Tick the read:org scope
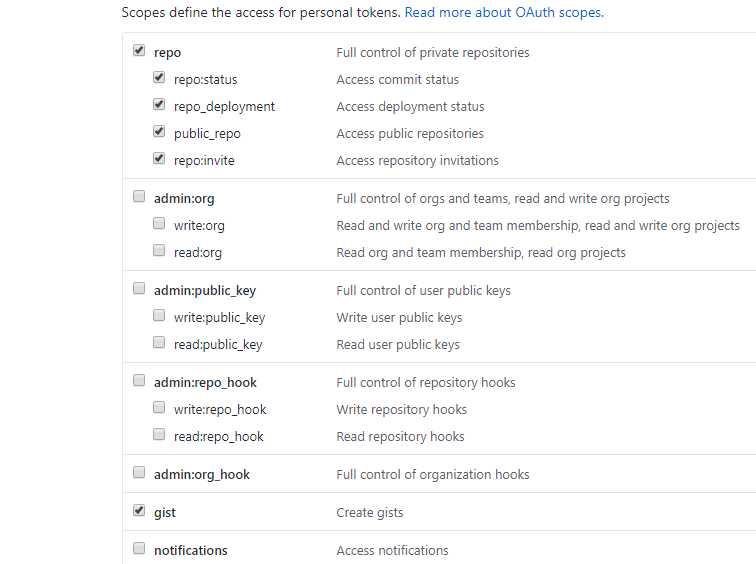The height and width of the screenshot is (564, 756). coord(159,250)
